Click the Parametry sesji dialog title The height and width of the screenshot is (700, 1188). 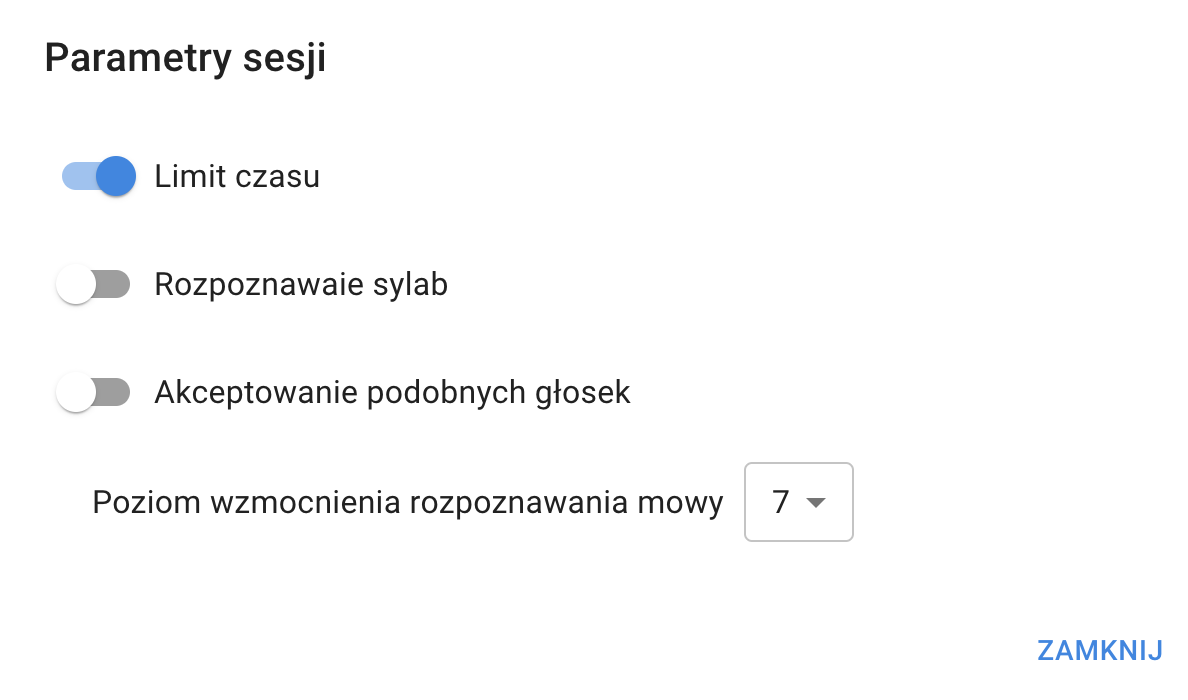185,58
